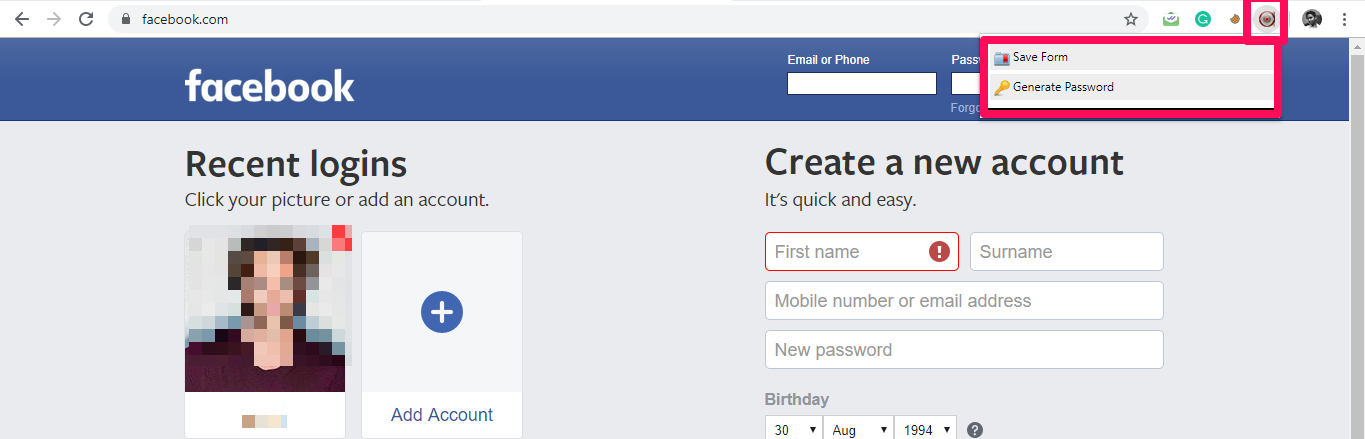The height and width of the screenshot is (439, 1365).
Task: Expand the birthday day dropdown
Action: [x=793, y=429]
